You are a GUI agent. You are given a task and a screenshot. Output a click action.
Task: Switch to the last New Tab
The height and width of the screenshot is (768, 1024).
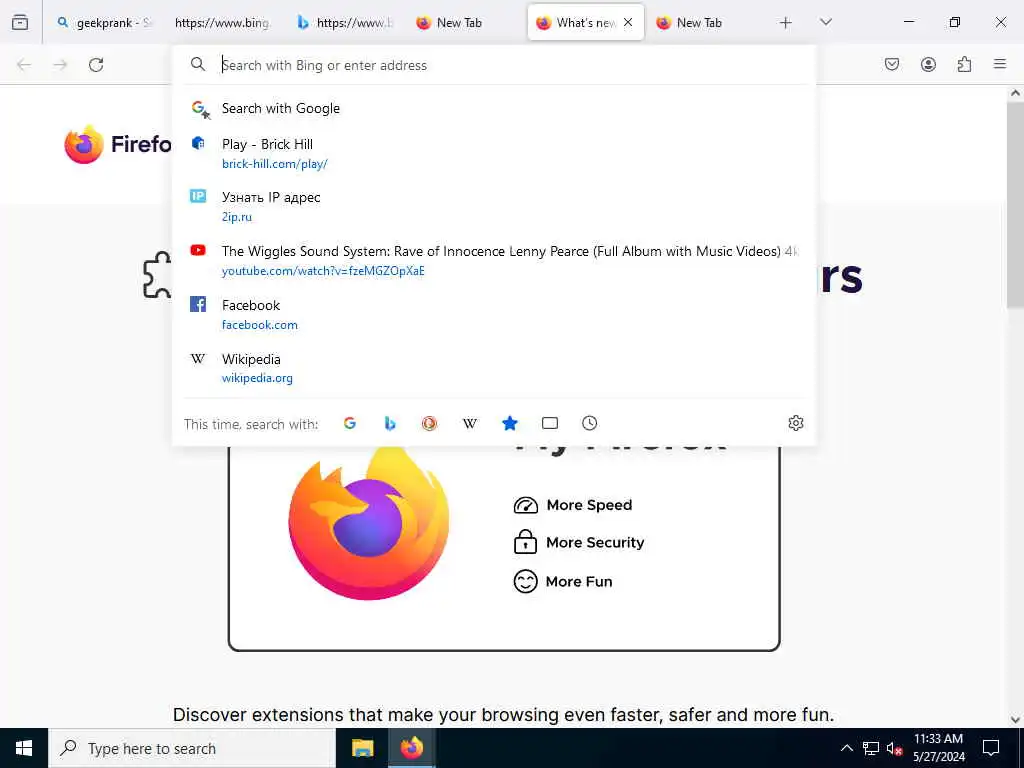coord(704,23)
